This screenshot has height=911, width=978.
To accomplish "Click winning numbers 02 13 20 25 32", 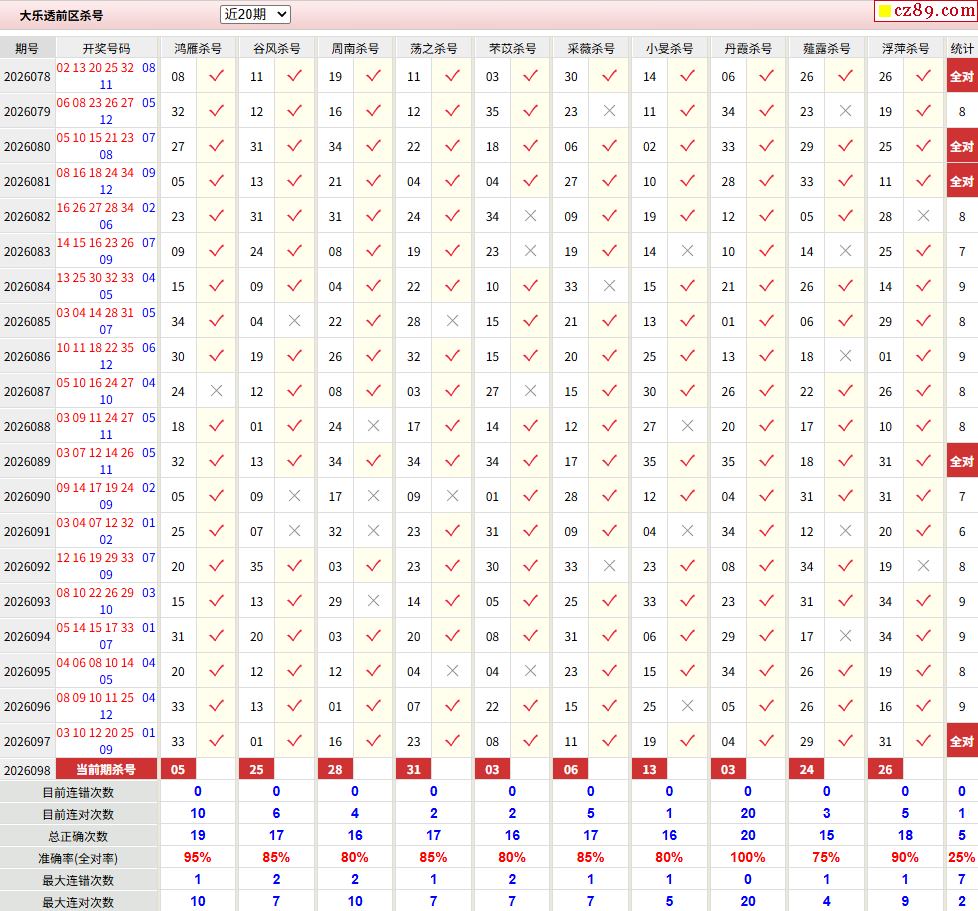I will click(95, 68).
